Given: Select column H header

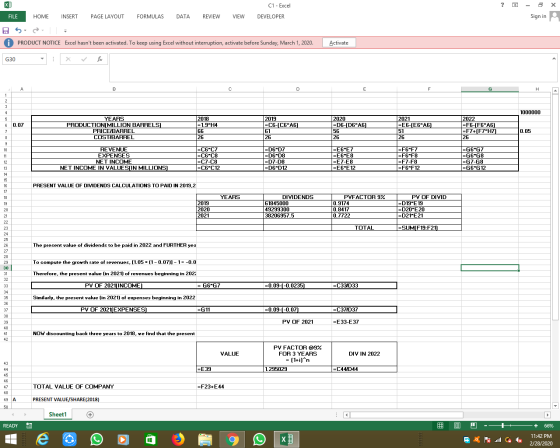Looking at the screenshot, I should pyautogui.click(x=537, y=89).
